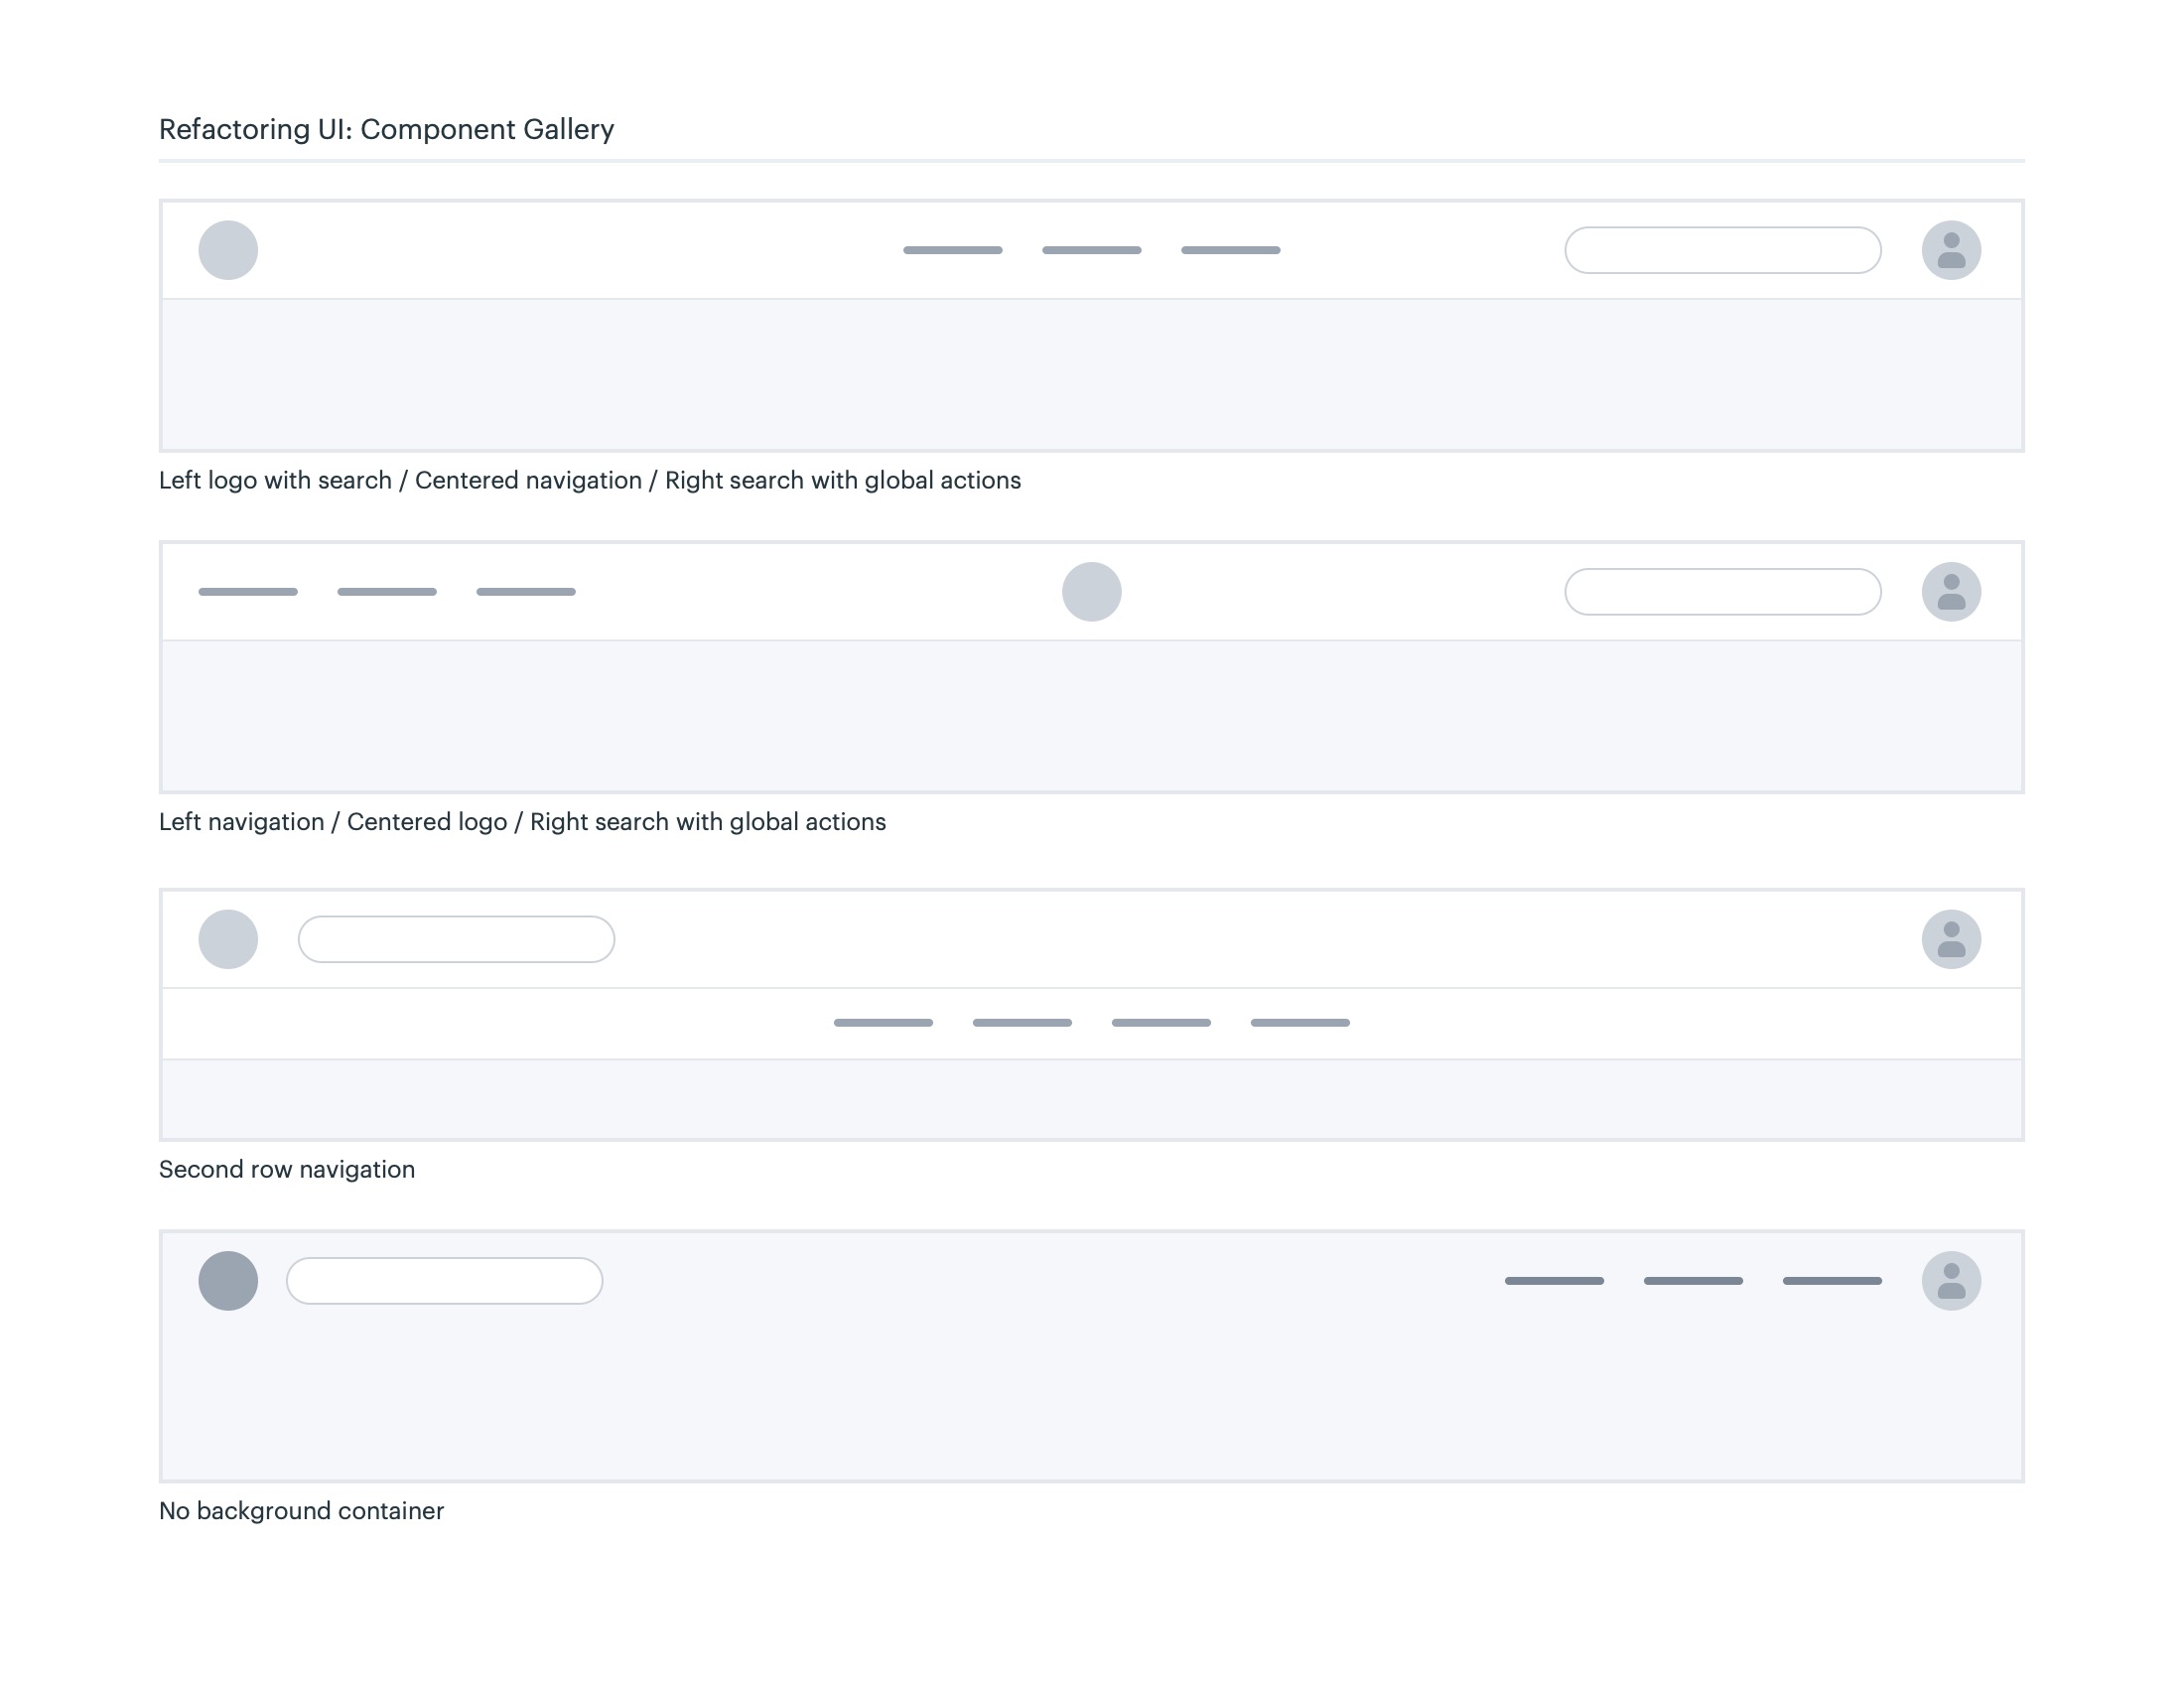Click the user avatar in the centered-navigation header
The height and width of the screenshot is (1688, 2184).
point(1951,250)
